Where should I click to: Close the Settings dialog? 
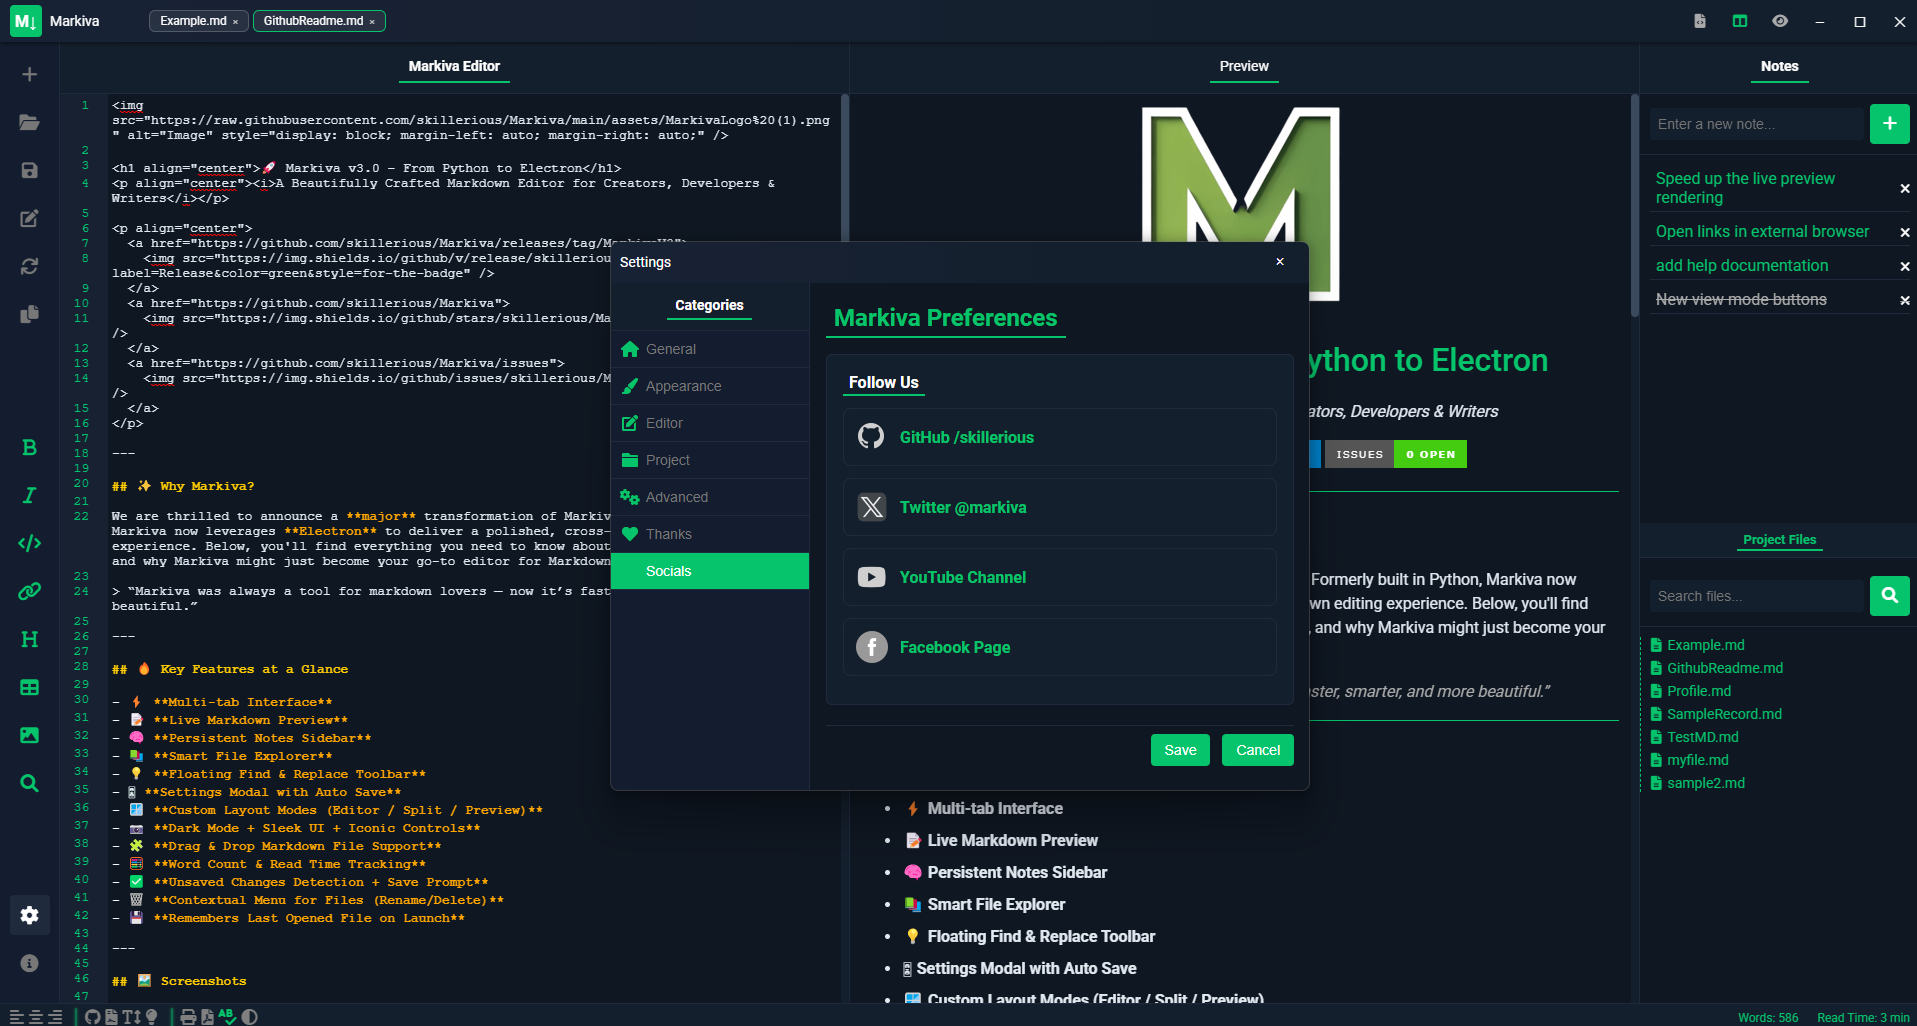(x=1280, y=262)
